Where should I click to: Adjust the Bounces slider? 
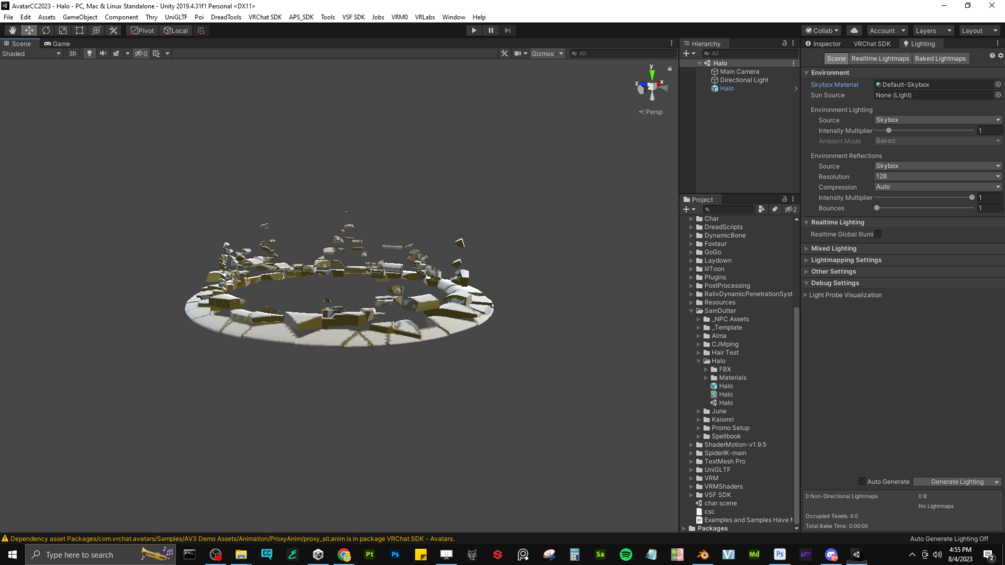pos(925,208)
